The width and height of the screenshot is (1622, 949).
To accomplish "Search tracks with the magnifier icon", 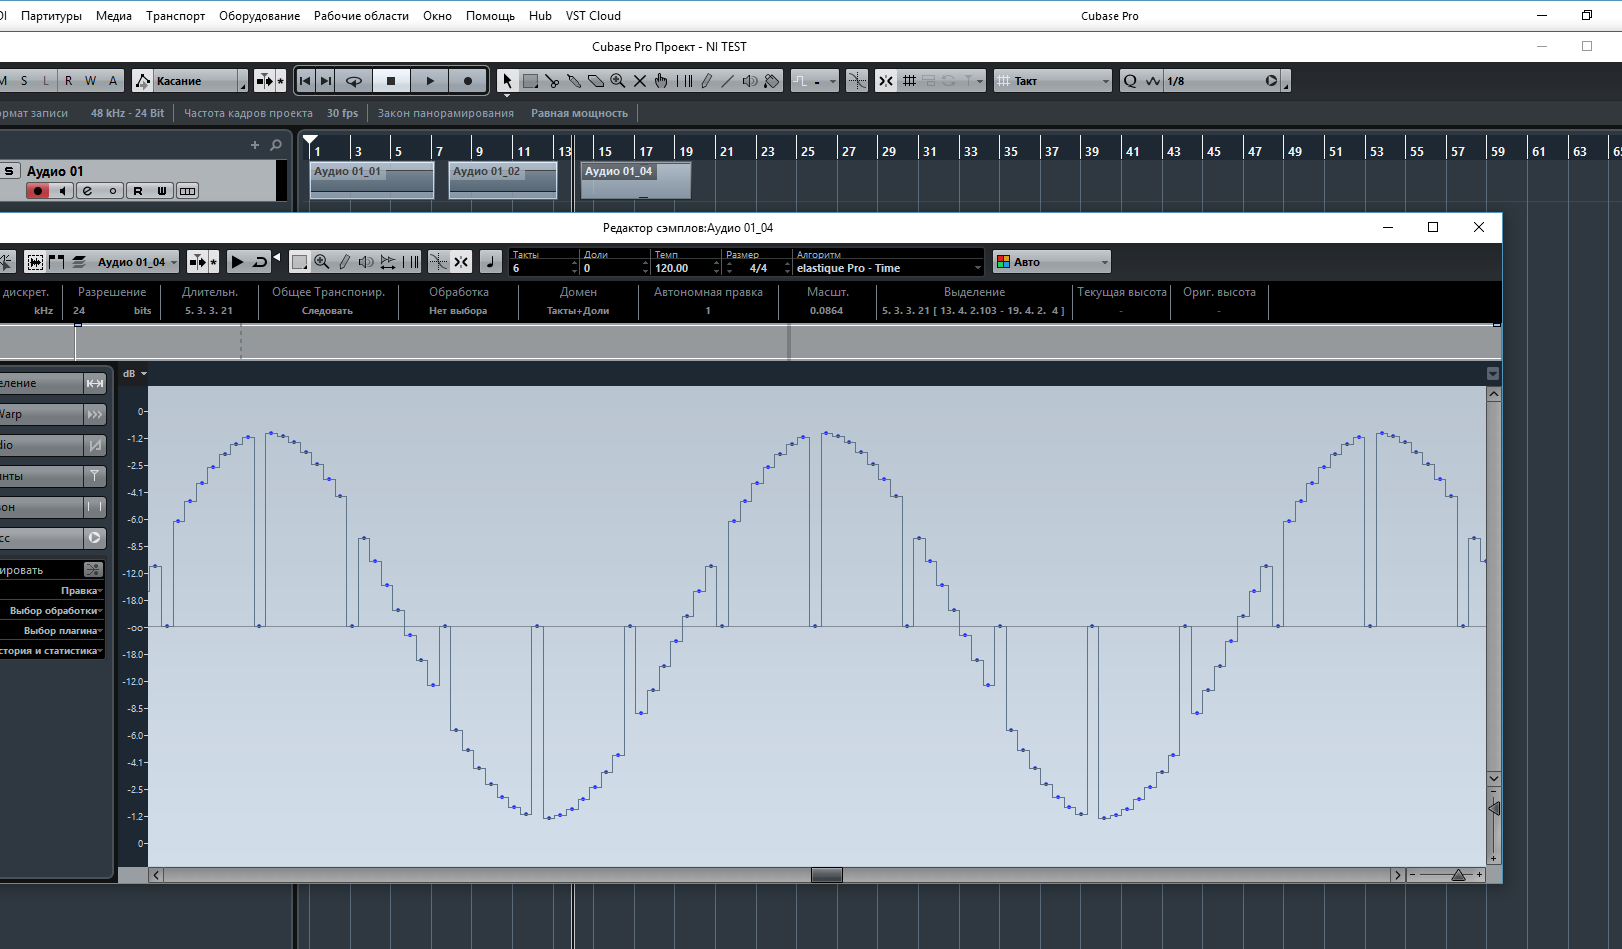I will click(276, 145).
